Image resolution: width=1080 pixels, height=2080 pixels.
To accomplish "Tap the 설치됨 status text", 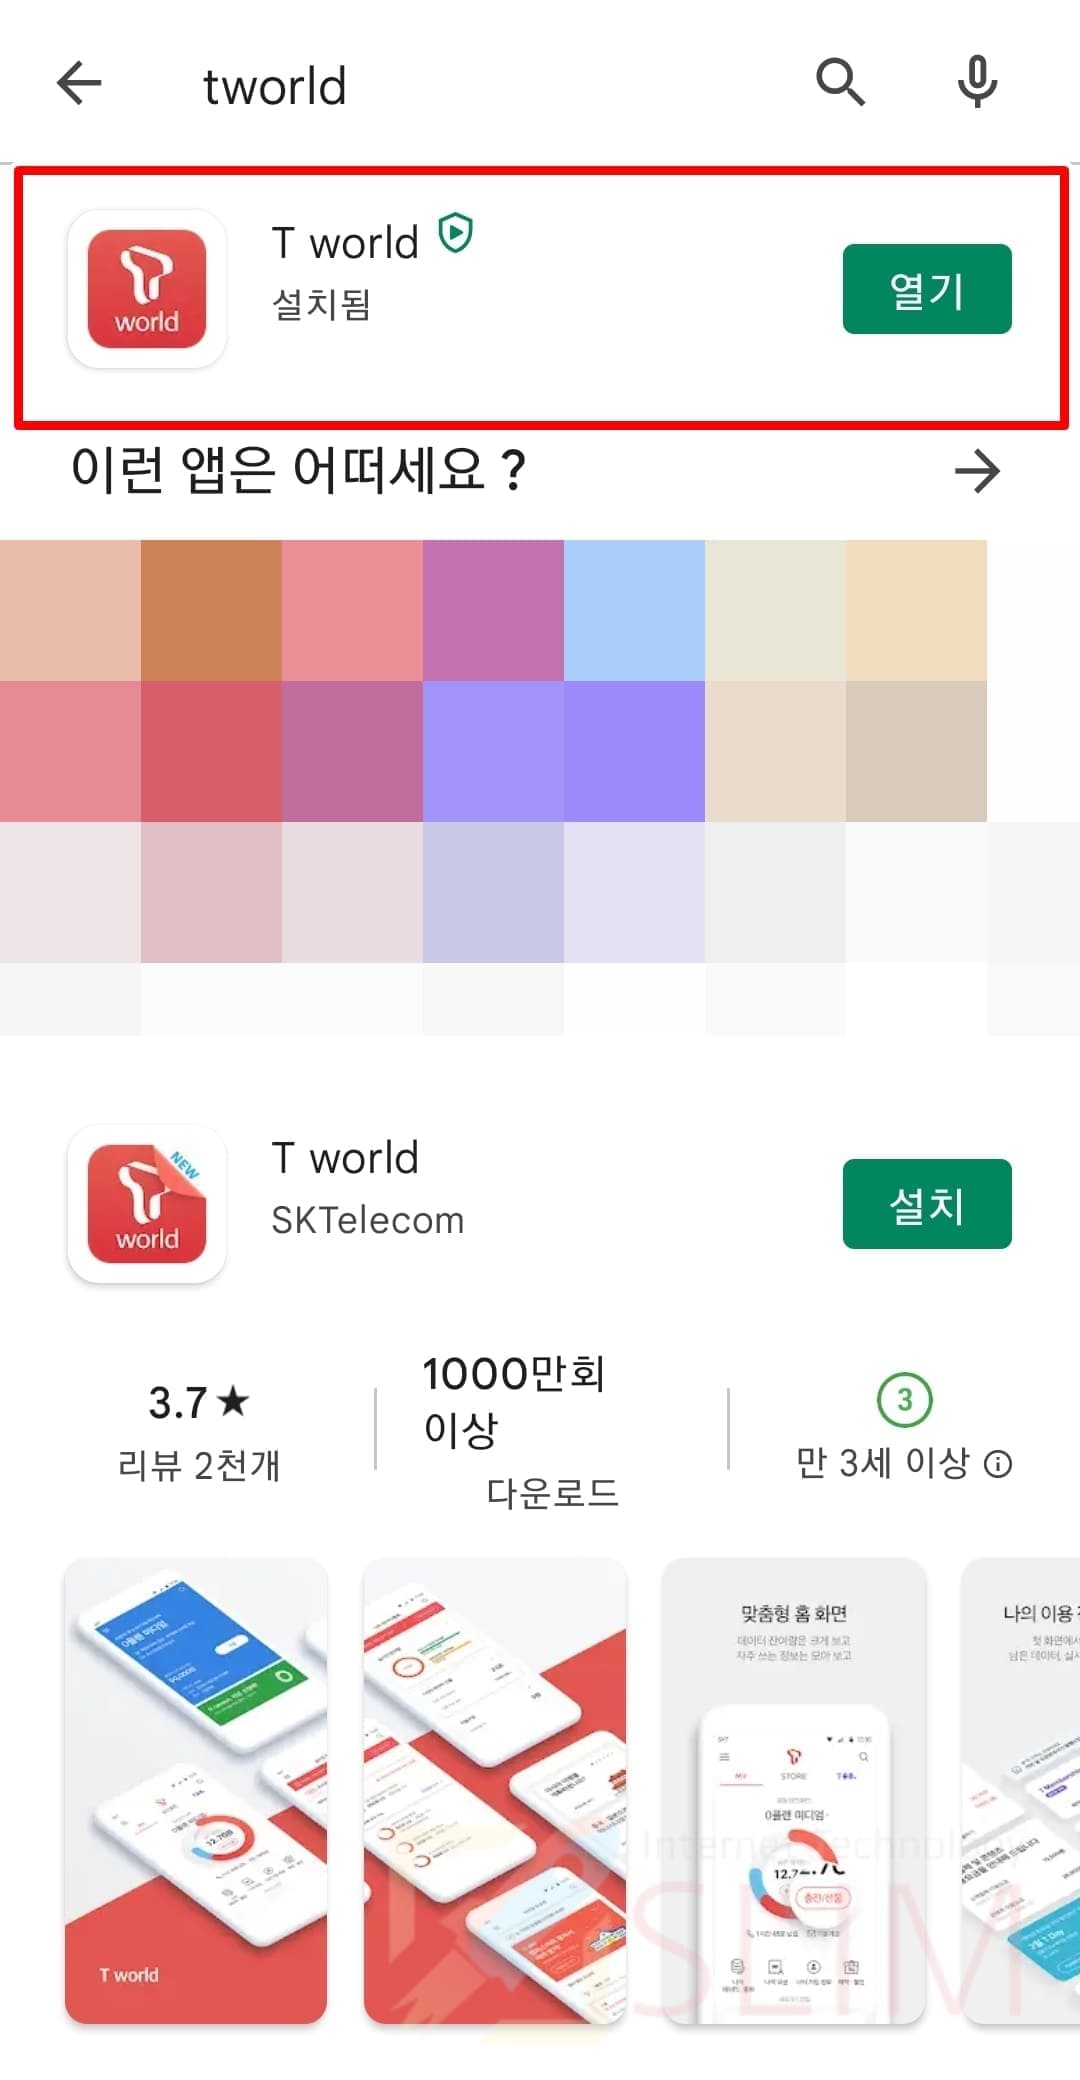I will [x=322, y=304].
